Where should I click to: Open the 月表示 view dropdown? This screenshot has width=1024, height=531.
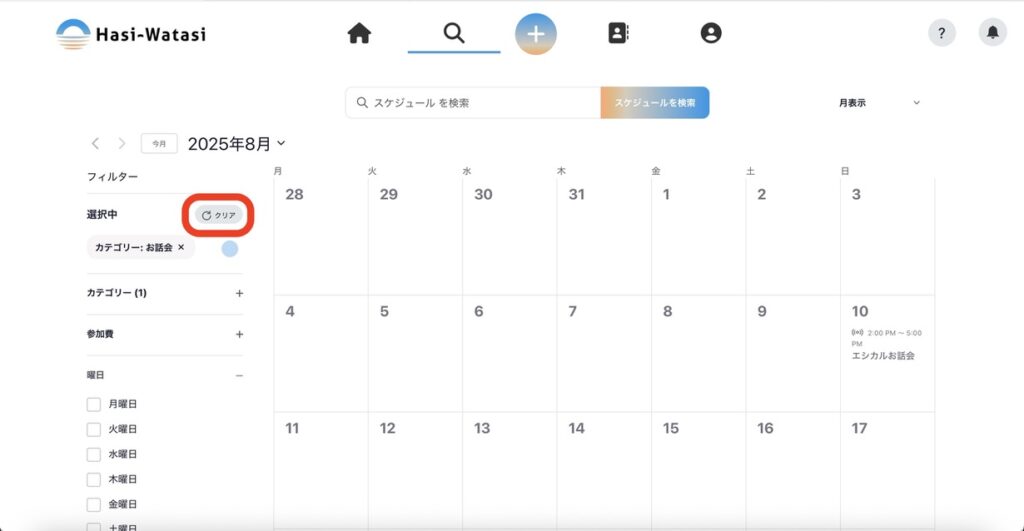(879, 103)
